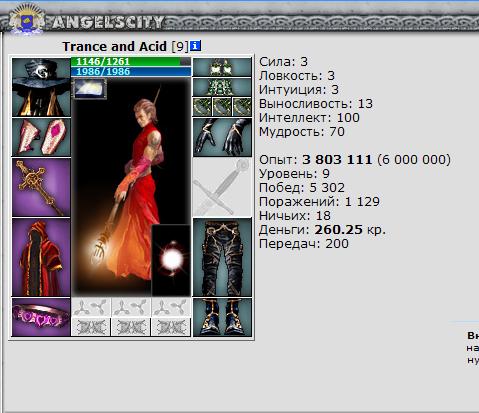Click the Trance and Acid player name

click(x=114, y=46)
